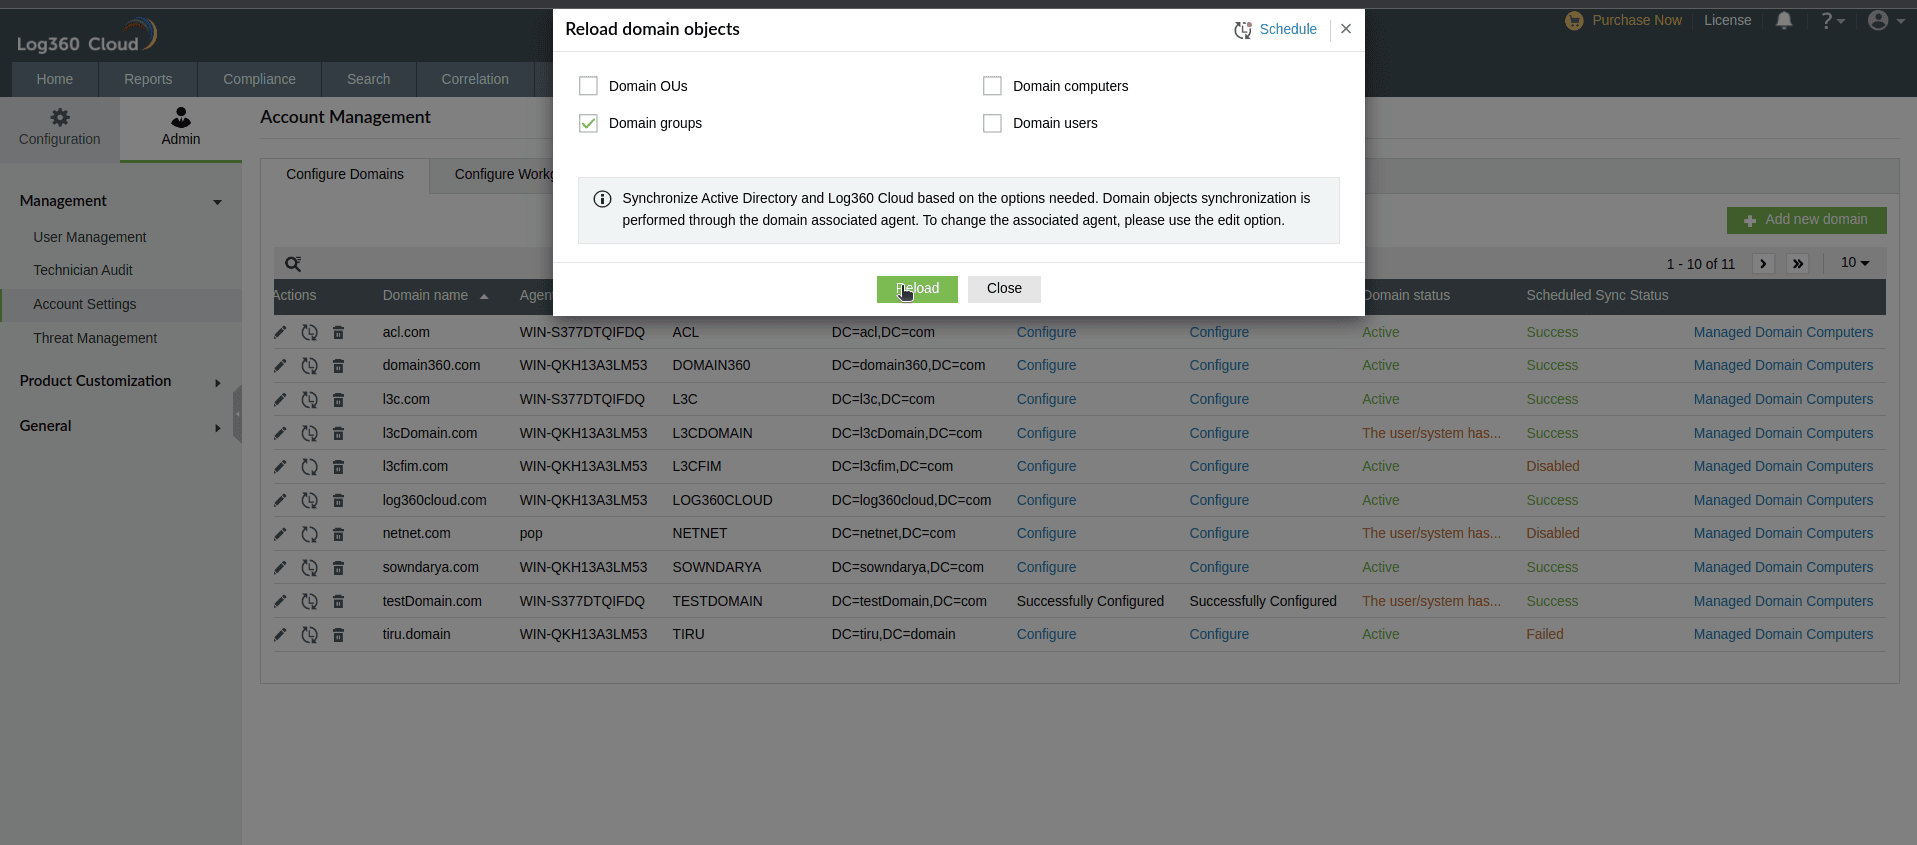This screenshot has height=845, width=1917.
Task: Click the green Reload button
Action: (917, 289)
